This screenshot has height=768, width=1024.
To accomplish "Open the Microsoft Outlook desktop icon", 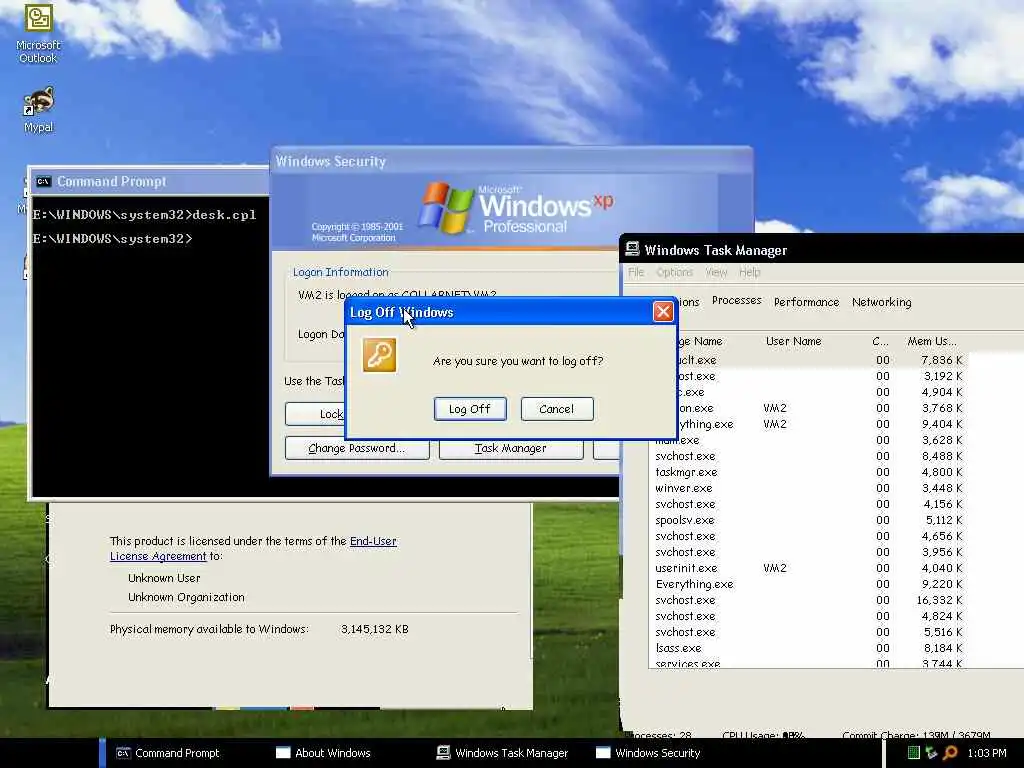I will pyautogui.click(x=38, y=34).
